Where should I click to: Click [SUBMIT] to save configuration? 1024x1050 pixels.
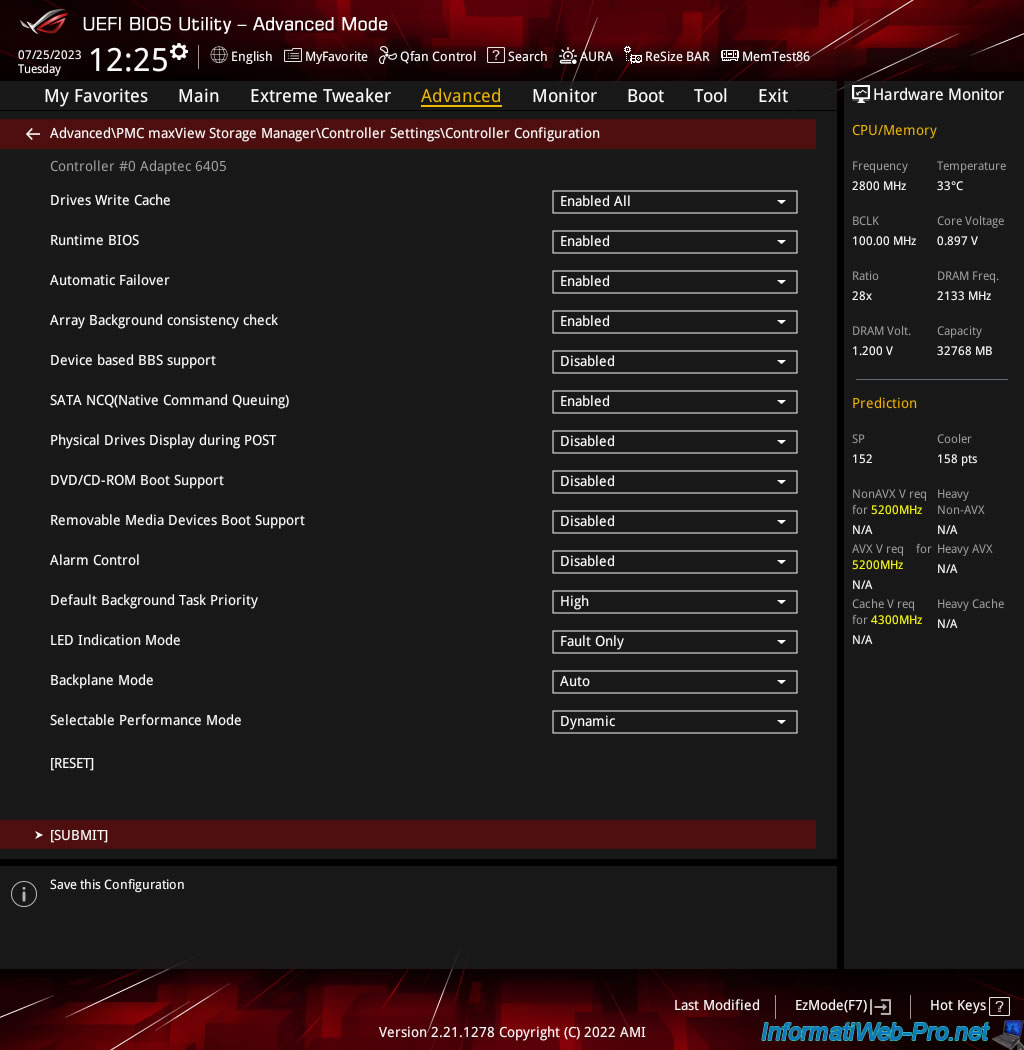[408, 835]
